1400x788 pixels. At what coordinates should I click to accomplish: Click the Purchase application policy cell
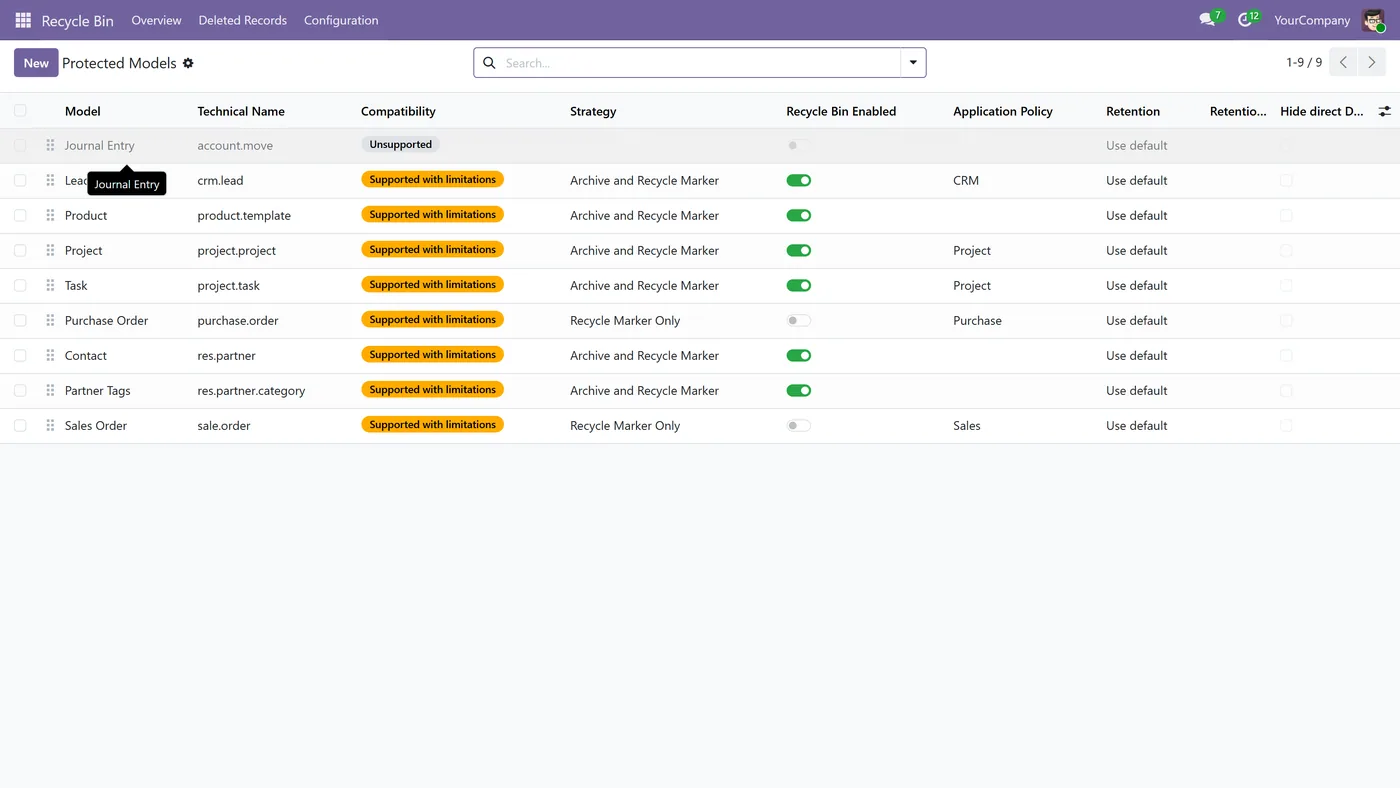coord(977,320)
